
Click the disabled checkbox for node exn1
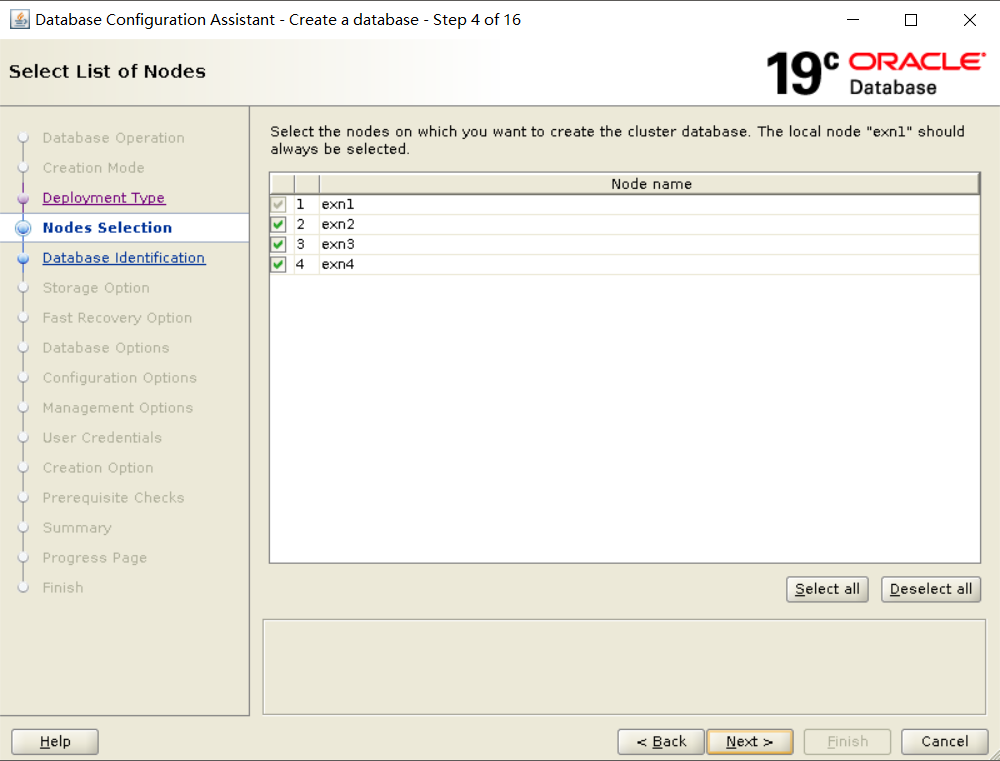[278, 205]
